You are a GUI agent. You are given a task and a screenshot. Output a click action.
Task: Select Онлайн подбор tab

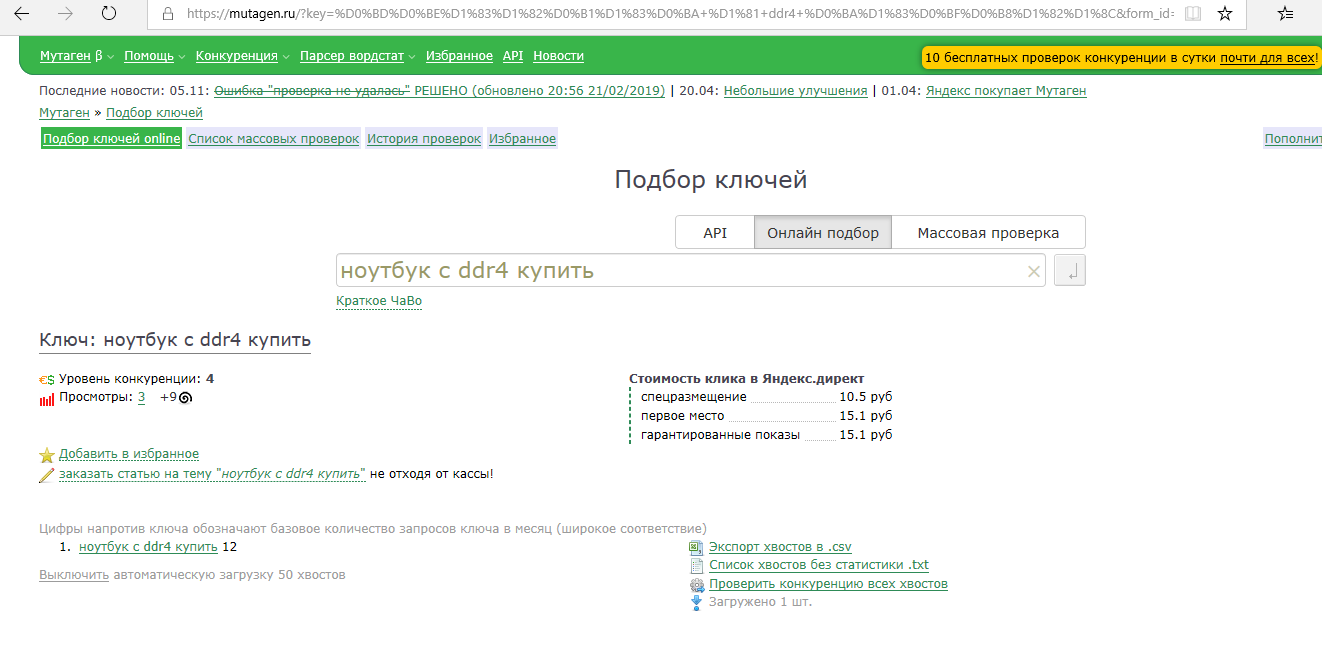823,233
